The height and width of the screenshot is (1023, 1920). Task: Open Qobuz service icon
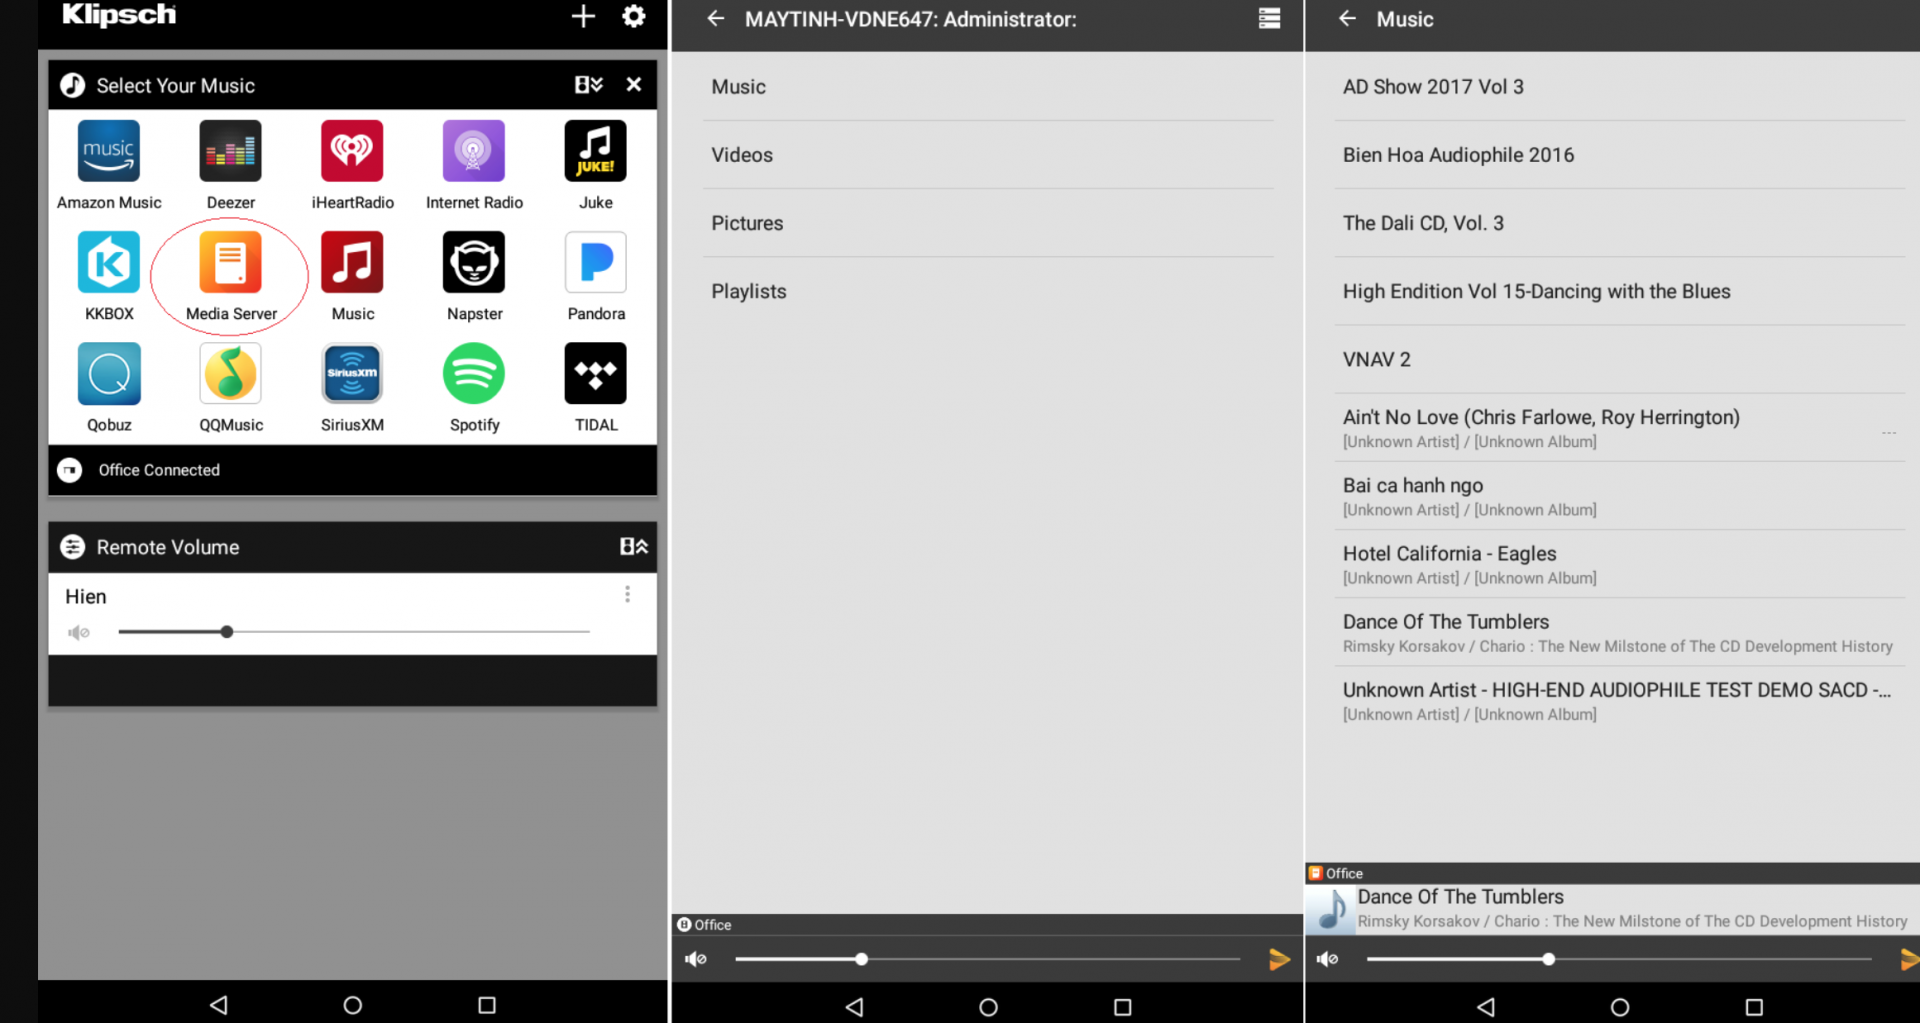pos(109,374)
